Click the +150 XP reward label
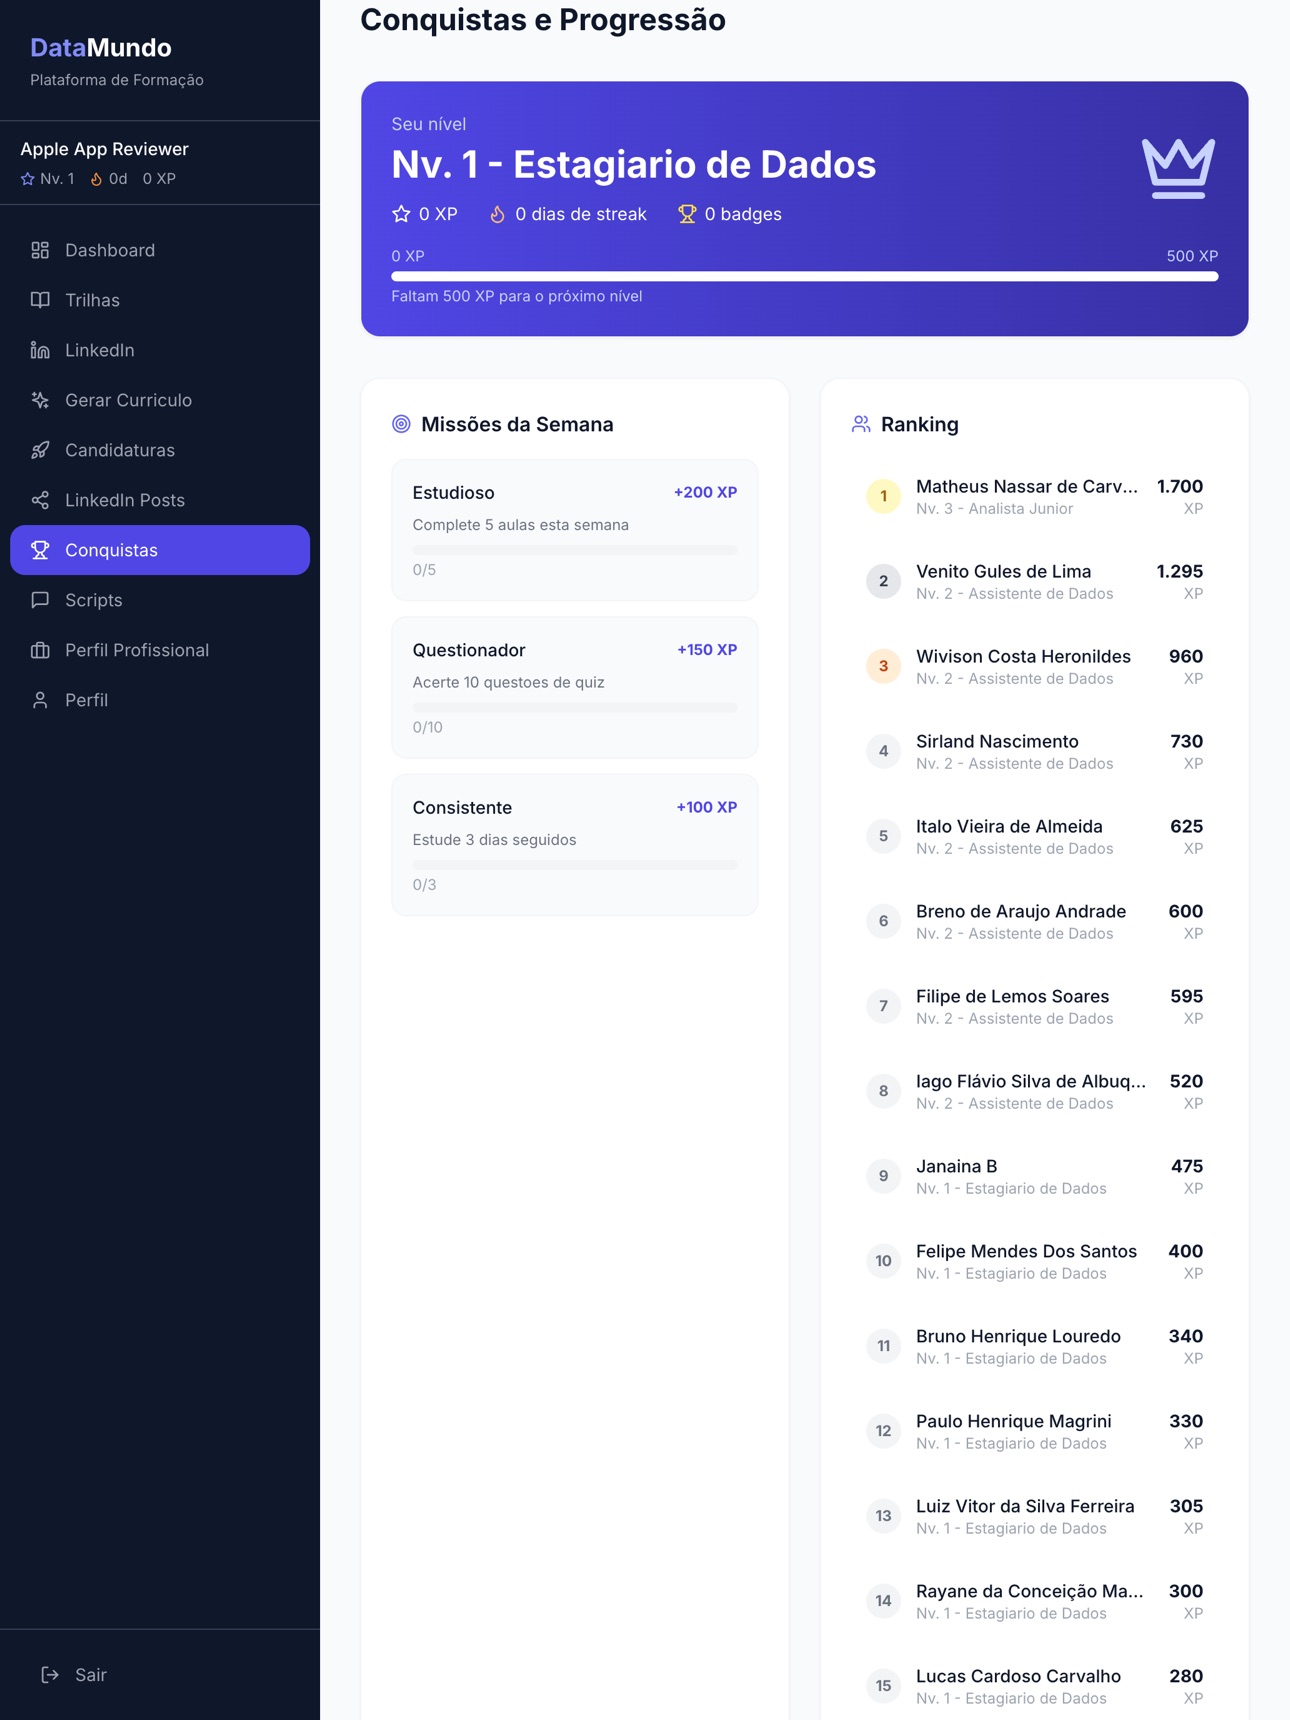Viewport: 1290px width, 1720px height. point(707,650)
